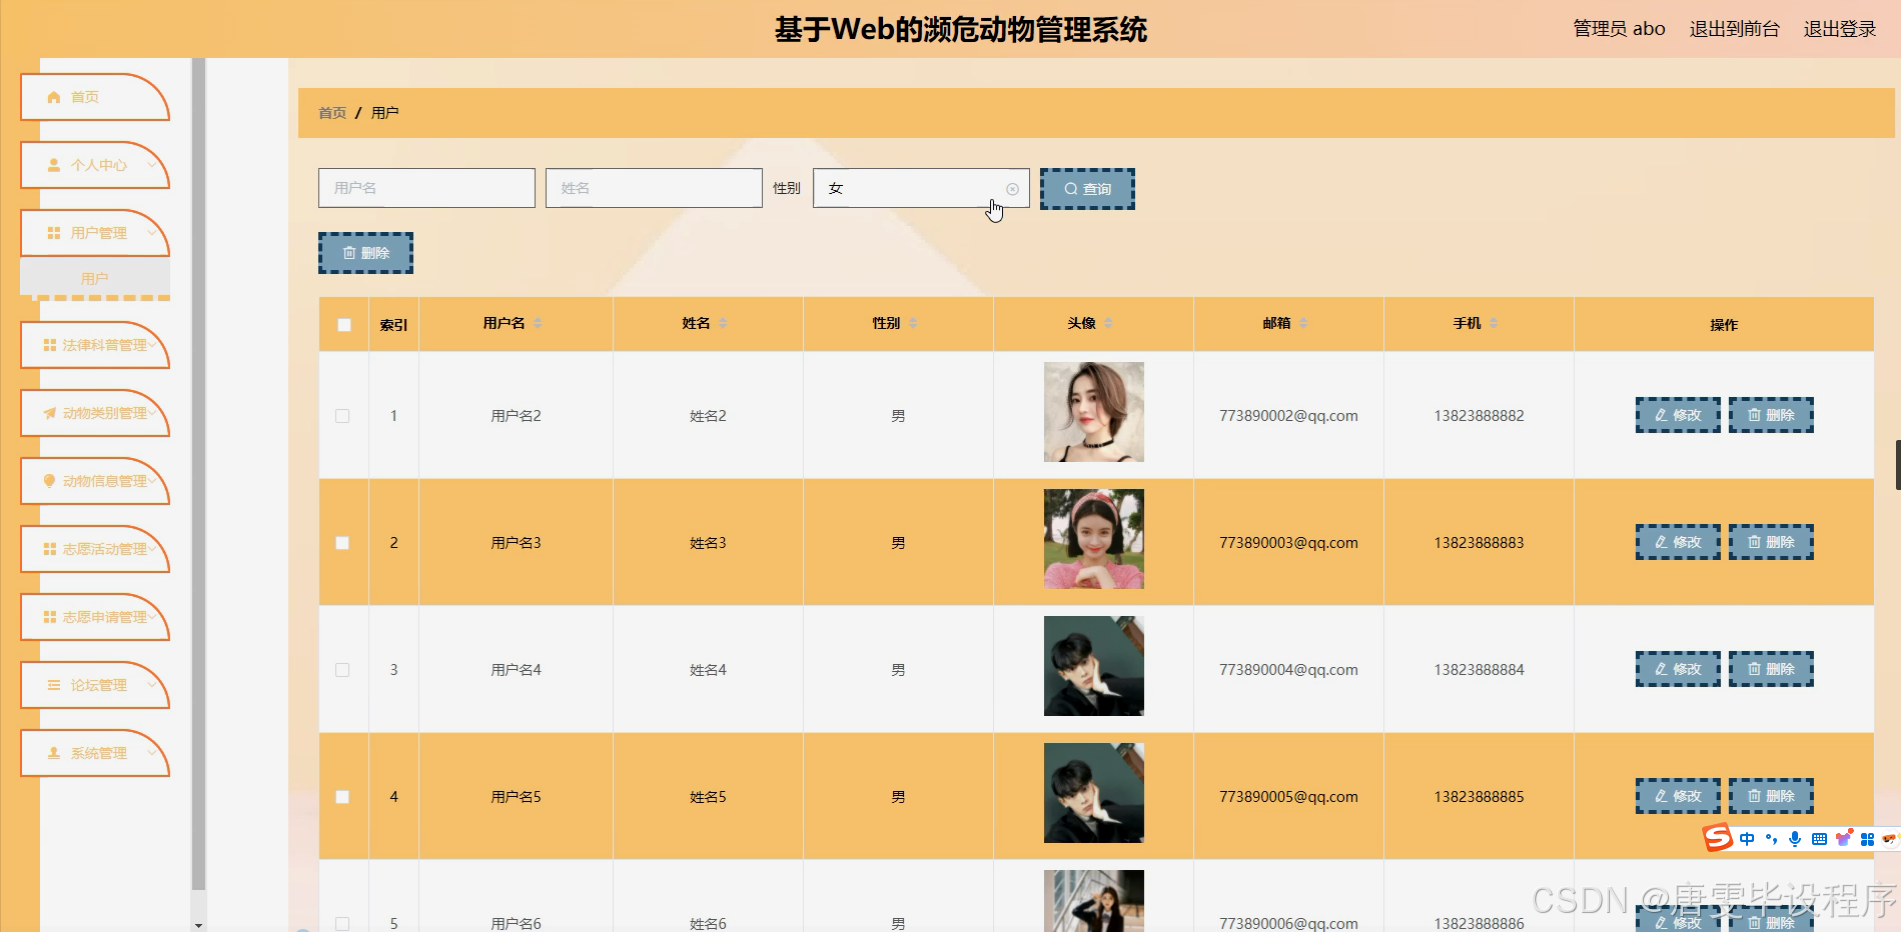
Task: Click the home icon beside 首页 in sidebar
Action: (x=54, y=97)
